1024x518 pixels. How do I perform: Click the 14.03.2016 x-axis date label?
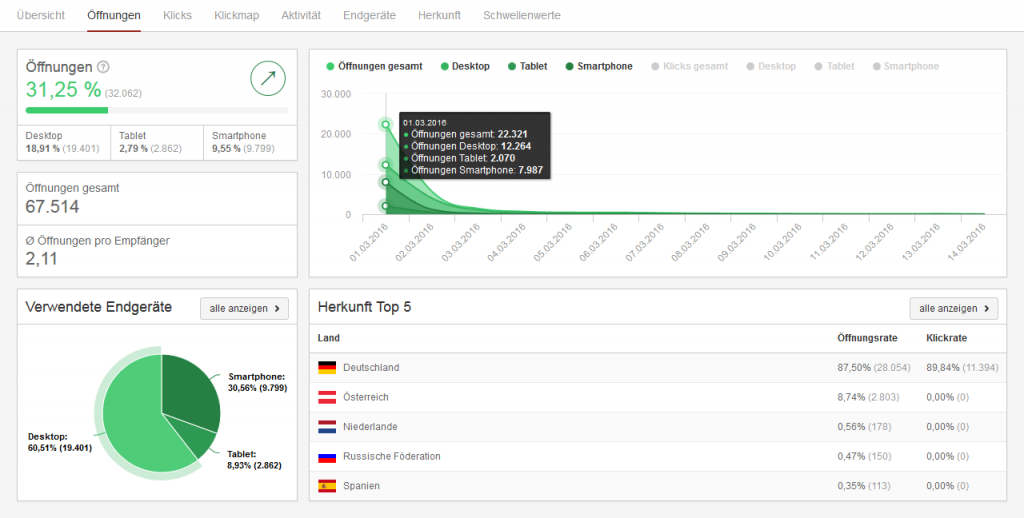[968, 242]
